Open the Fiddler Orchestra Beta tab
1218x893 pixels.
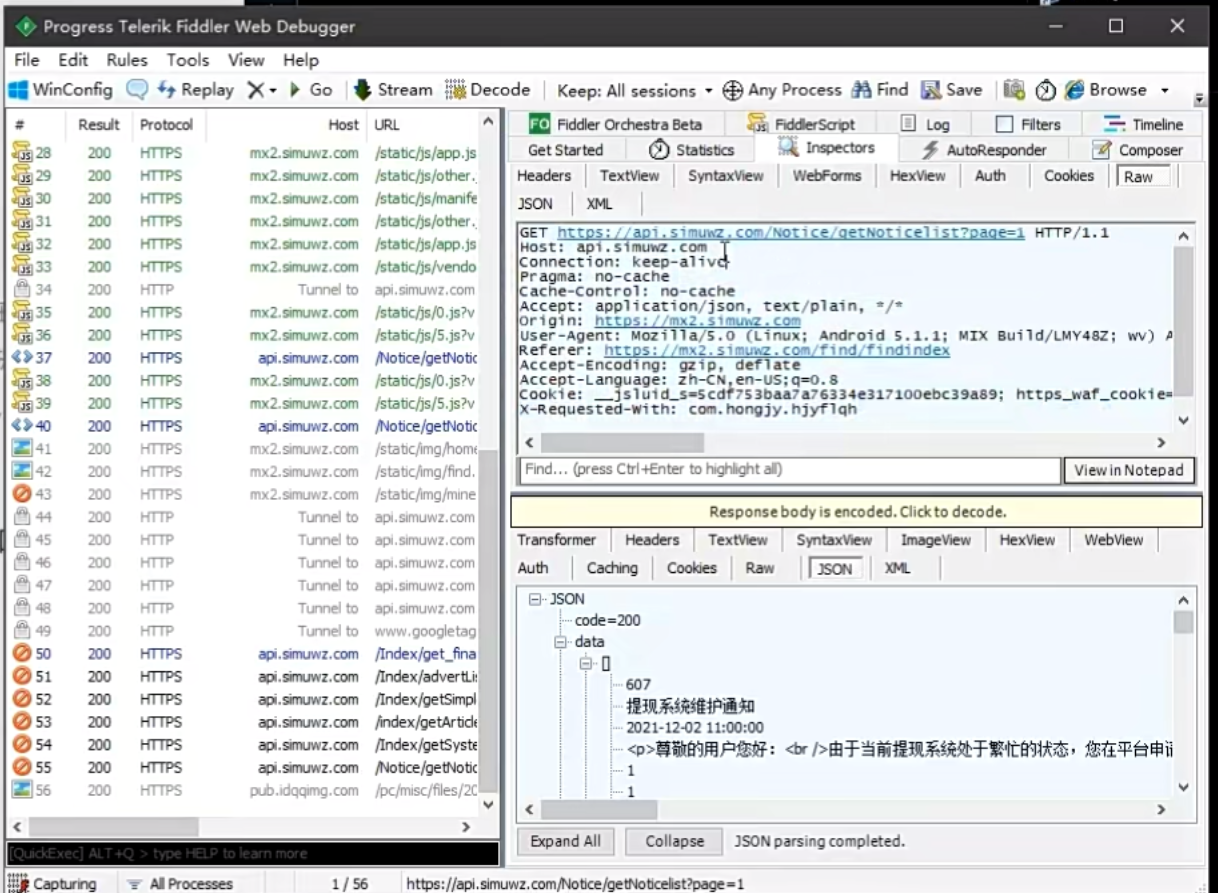616,124
